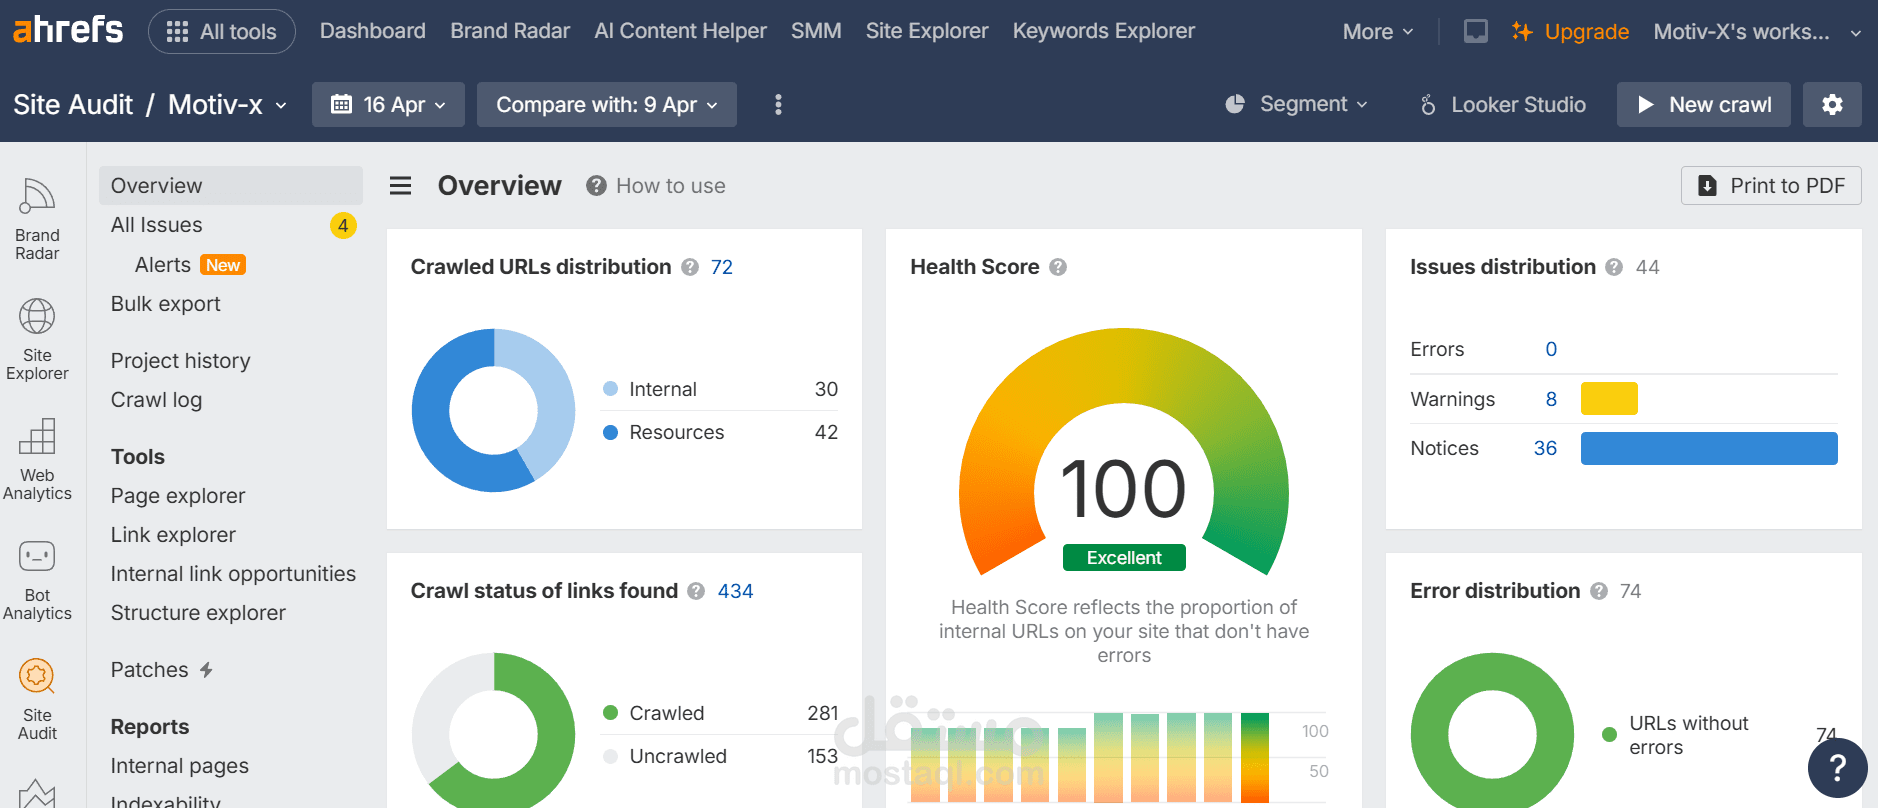
Task: Click help icon next to Error distribution
Action: 1599,591
